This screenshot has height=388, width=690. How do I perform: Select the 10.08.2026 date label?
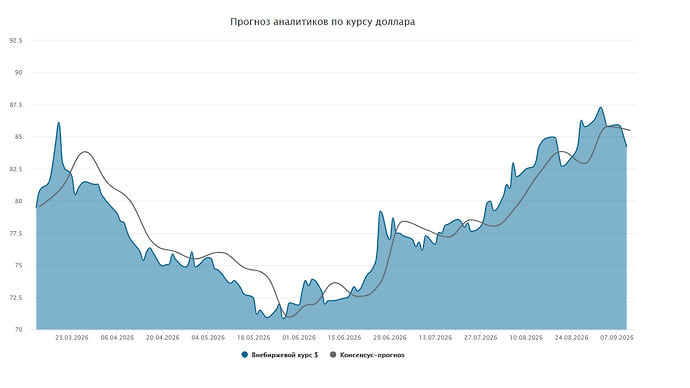pos(526,338)
